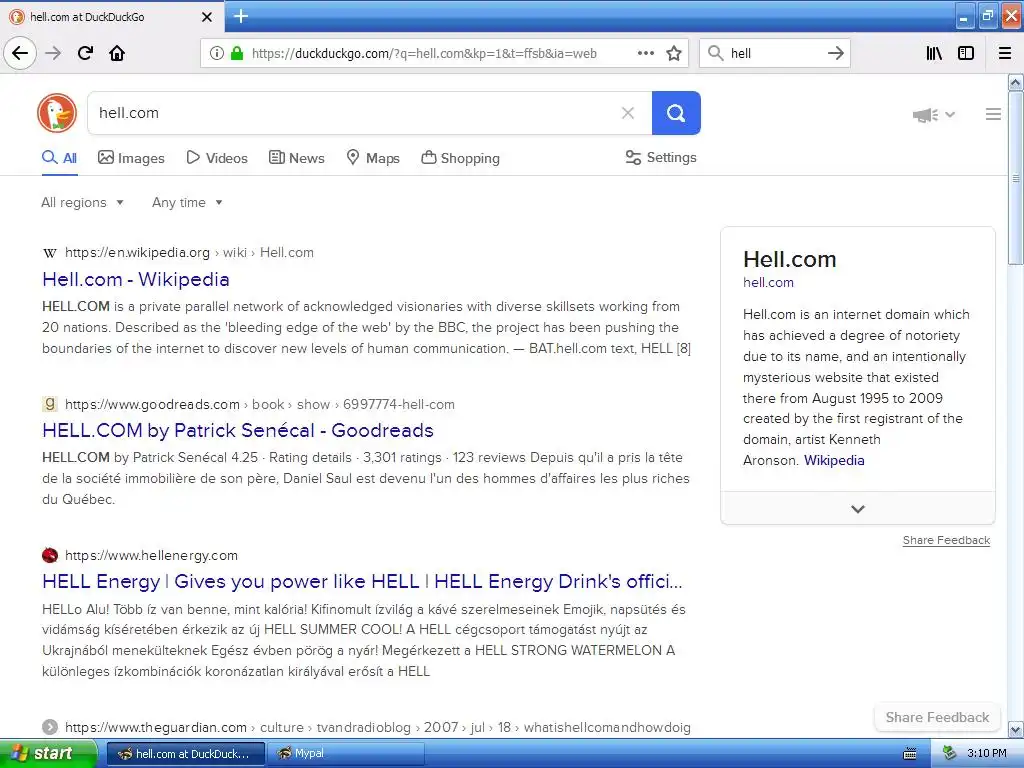Submit browser search box with go arrow
1024x768 pixels.
click(836, 54)
